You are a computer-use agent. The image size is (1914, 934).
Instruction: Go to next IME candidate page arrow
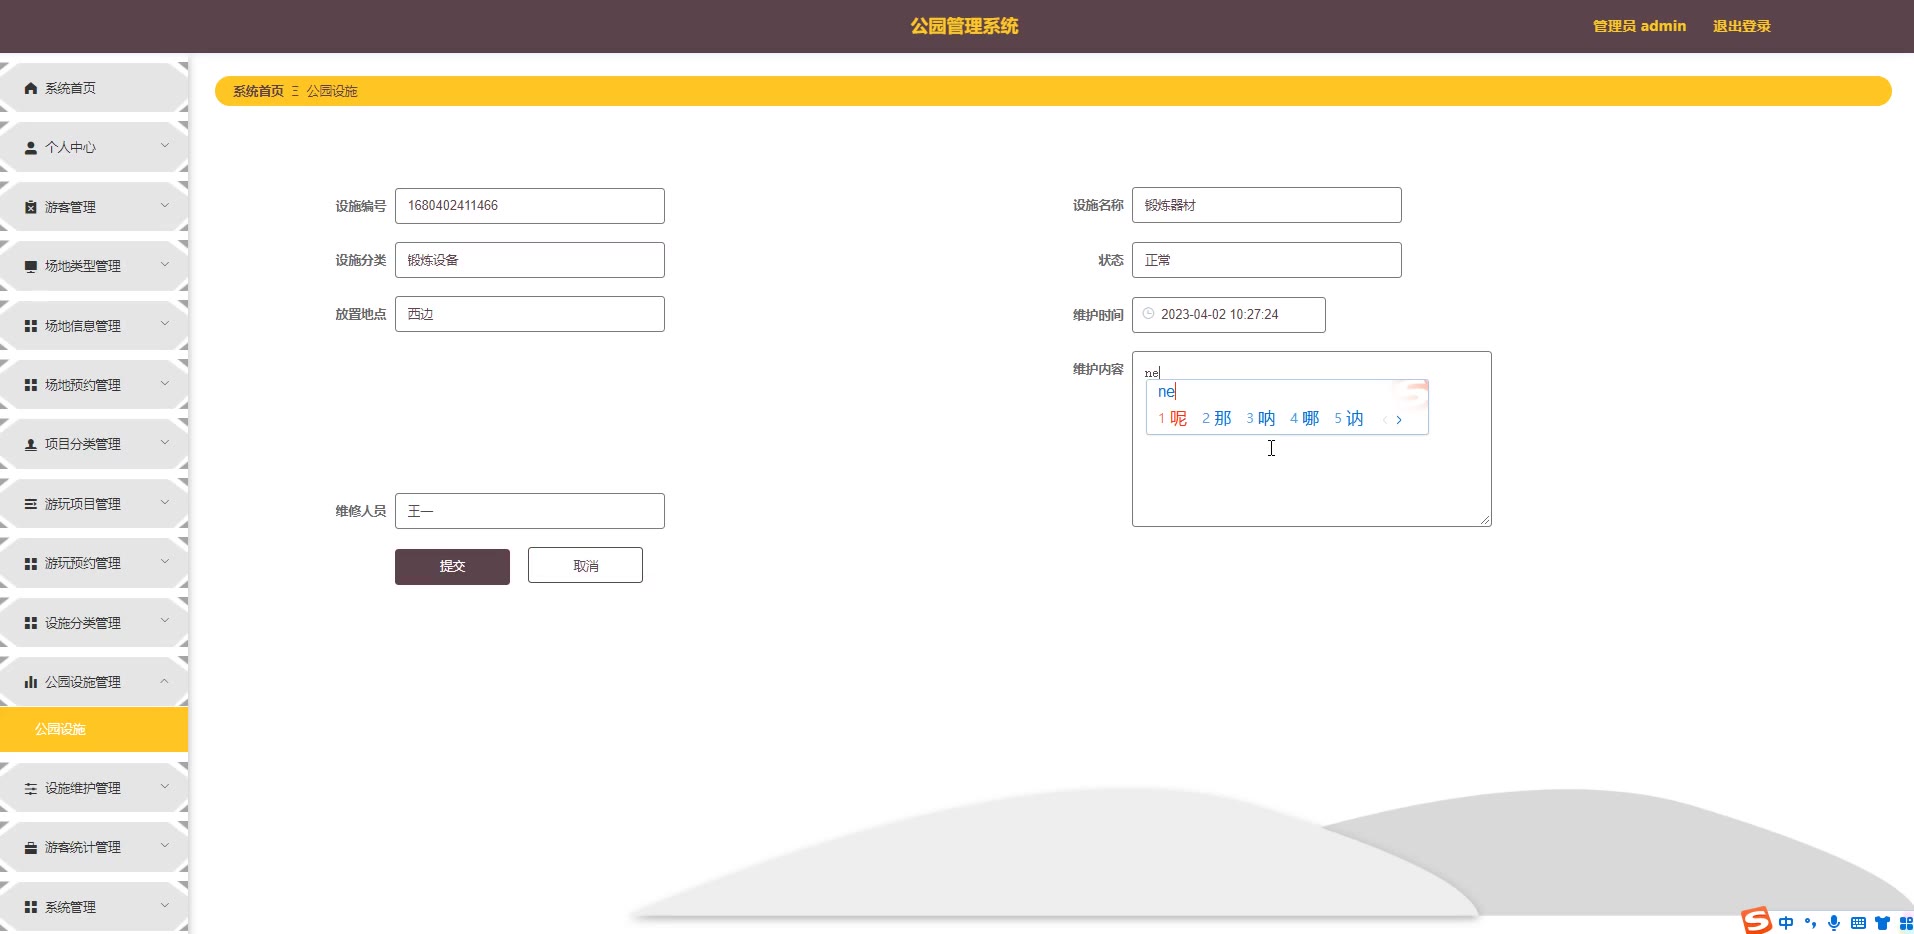(x=1399, y=420)
